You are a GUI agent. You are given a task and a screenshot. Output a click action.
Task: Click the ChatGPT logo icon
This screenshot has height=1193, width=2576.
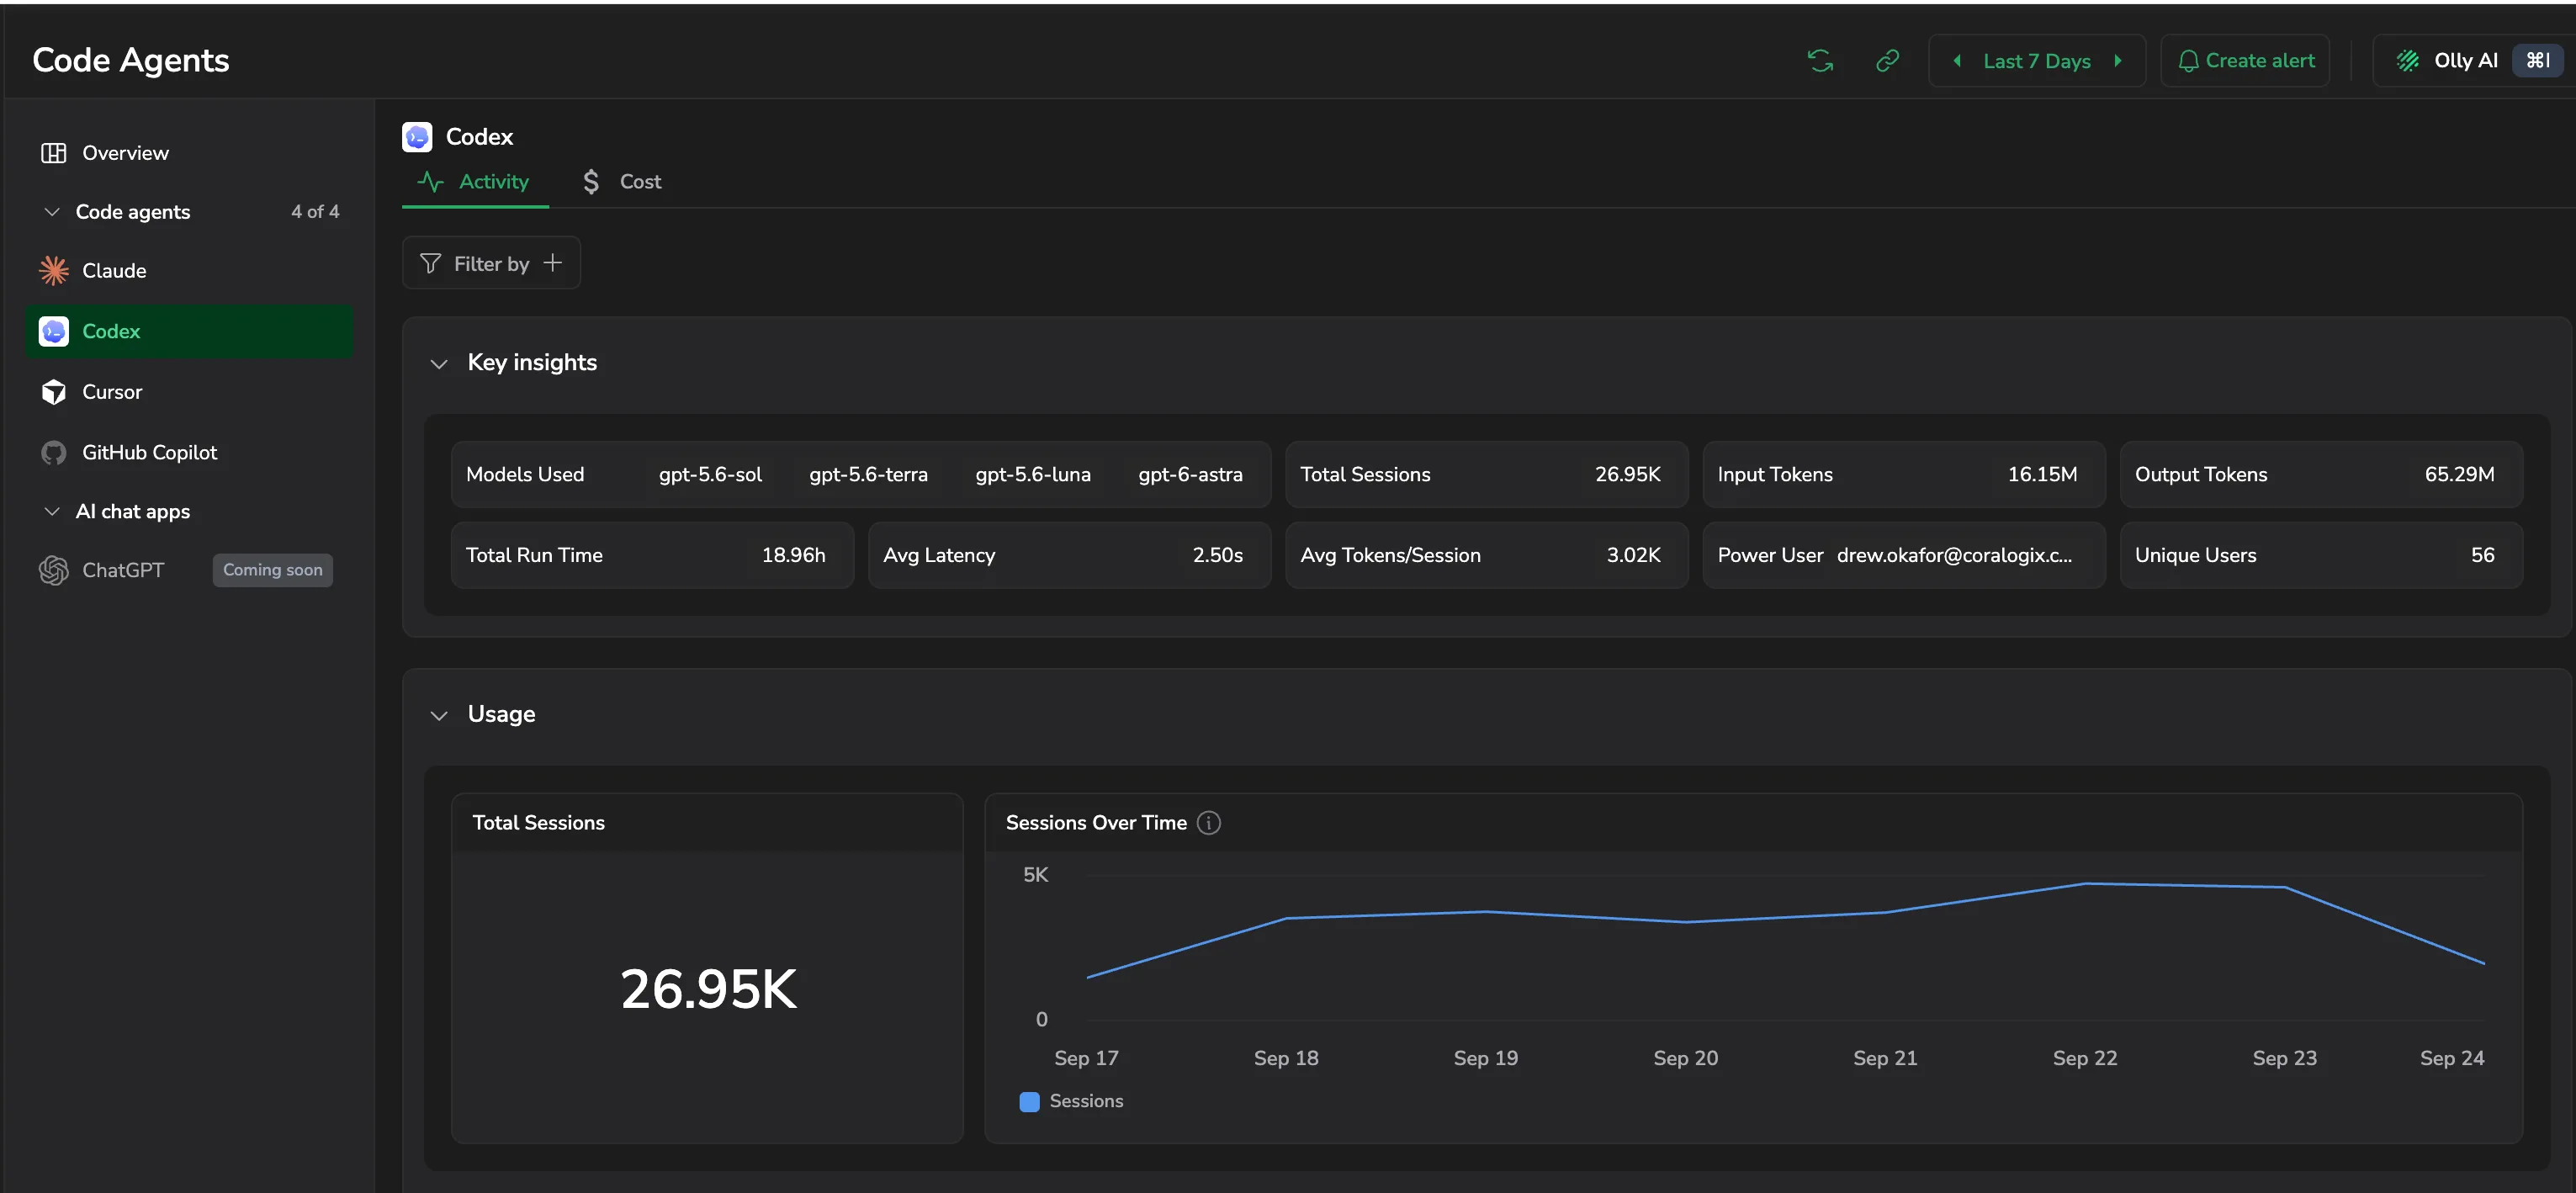click(54, 570)
